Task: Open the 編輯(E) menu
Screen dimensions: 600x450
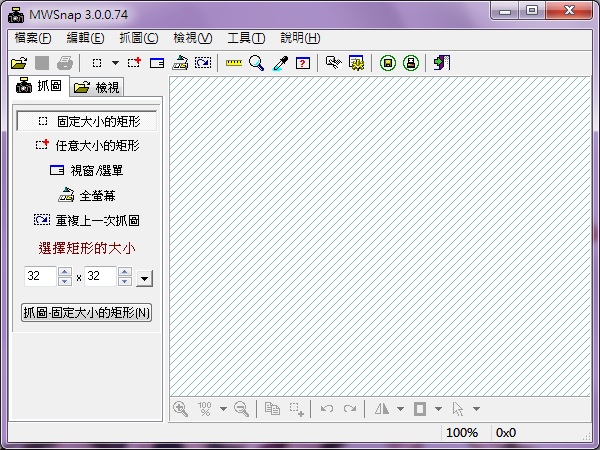Action: (x=85, y=38)
